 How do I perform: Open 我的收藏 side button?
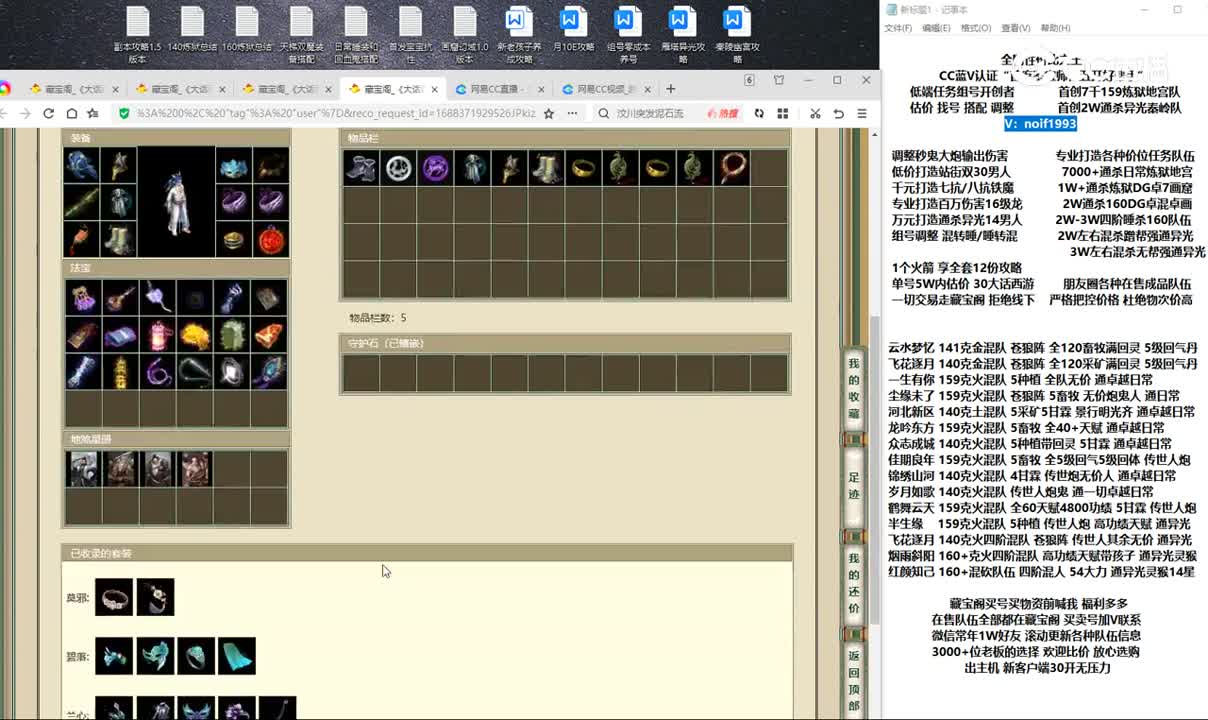(x=853, y=389)
